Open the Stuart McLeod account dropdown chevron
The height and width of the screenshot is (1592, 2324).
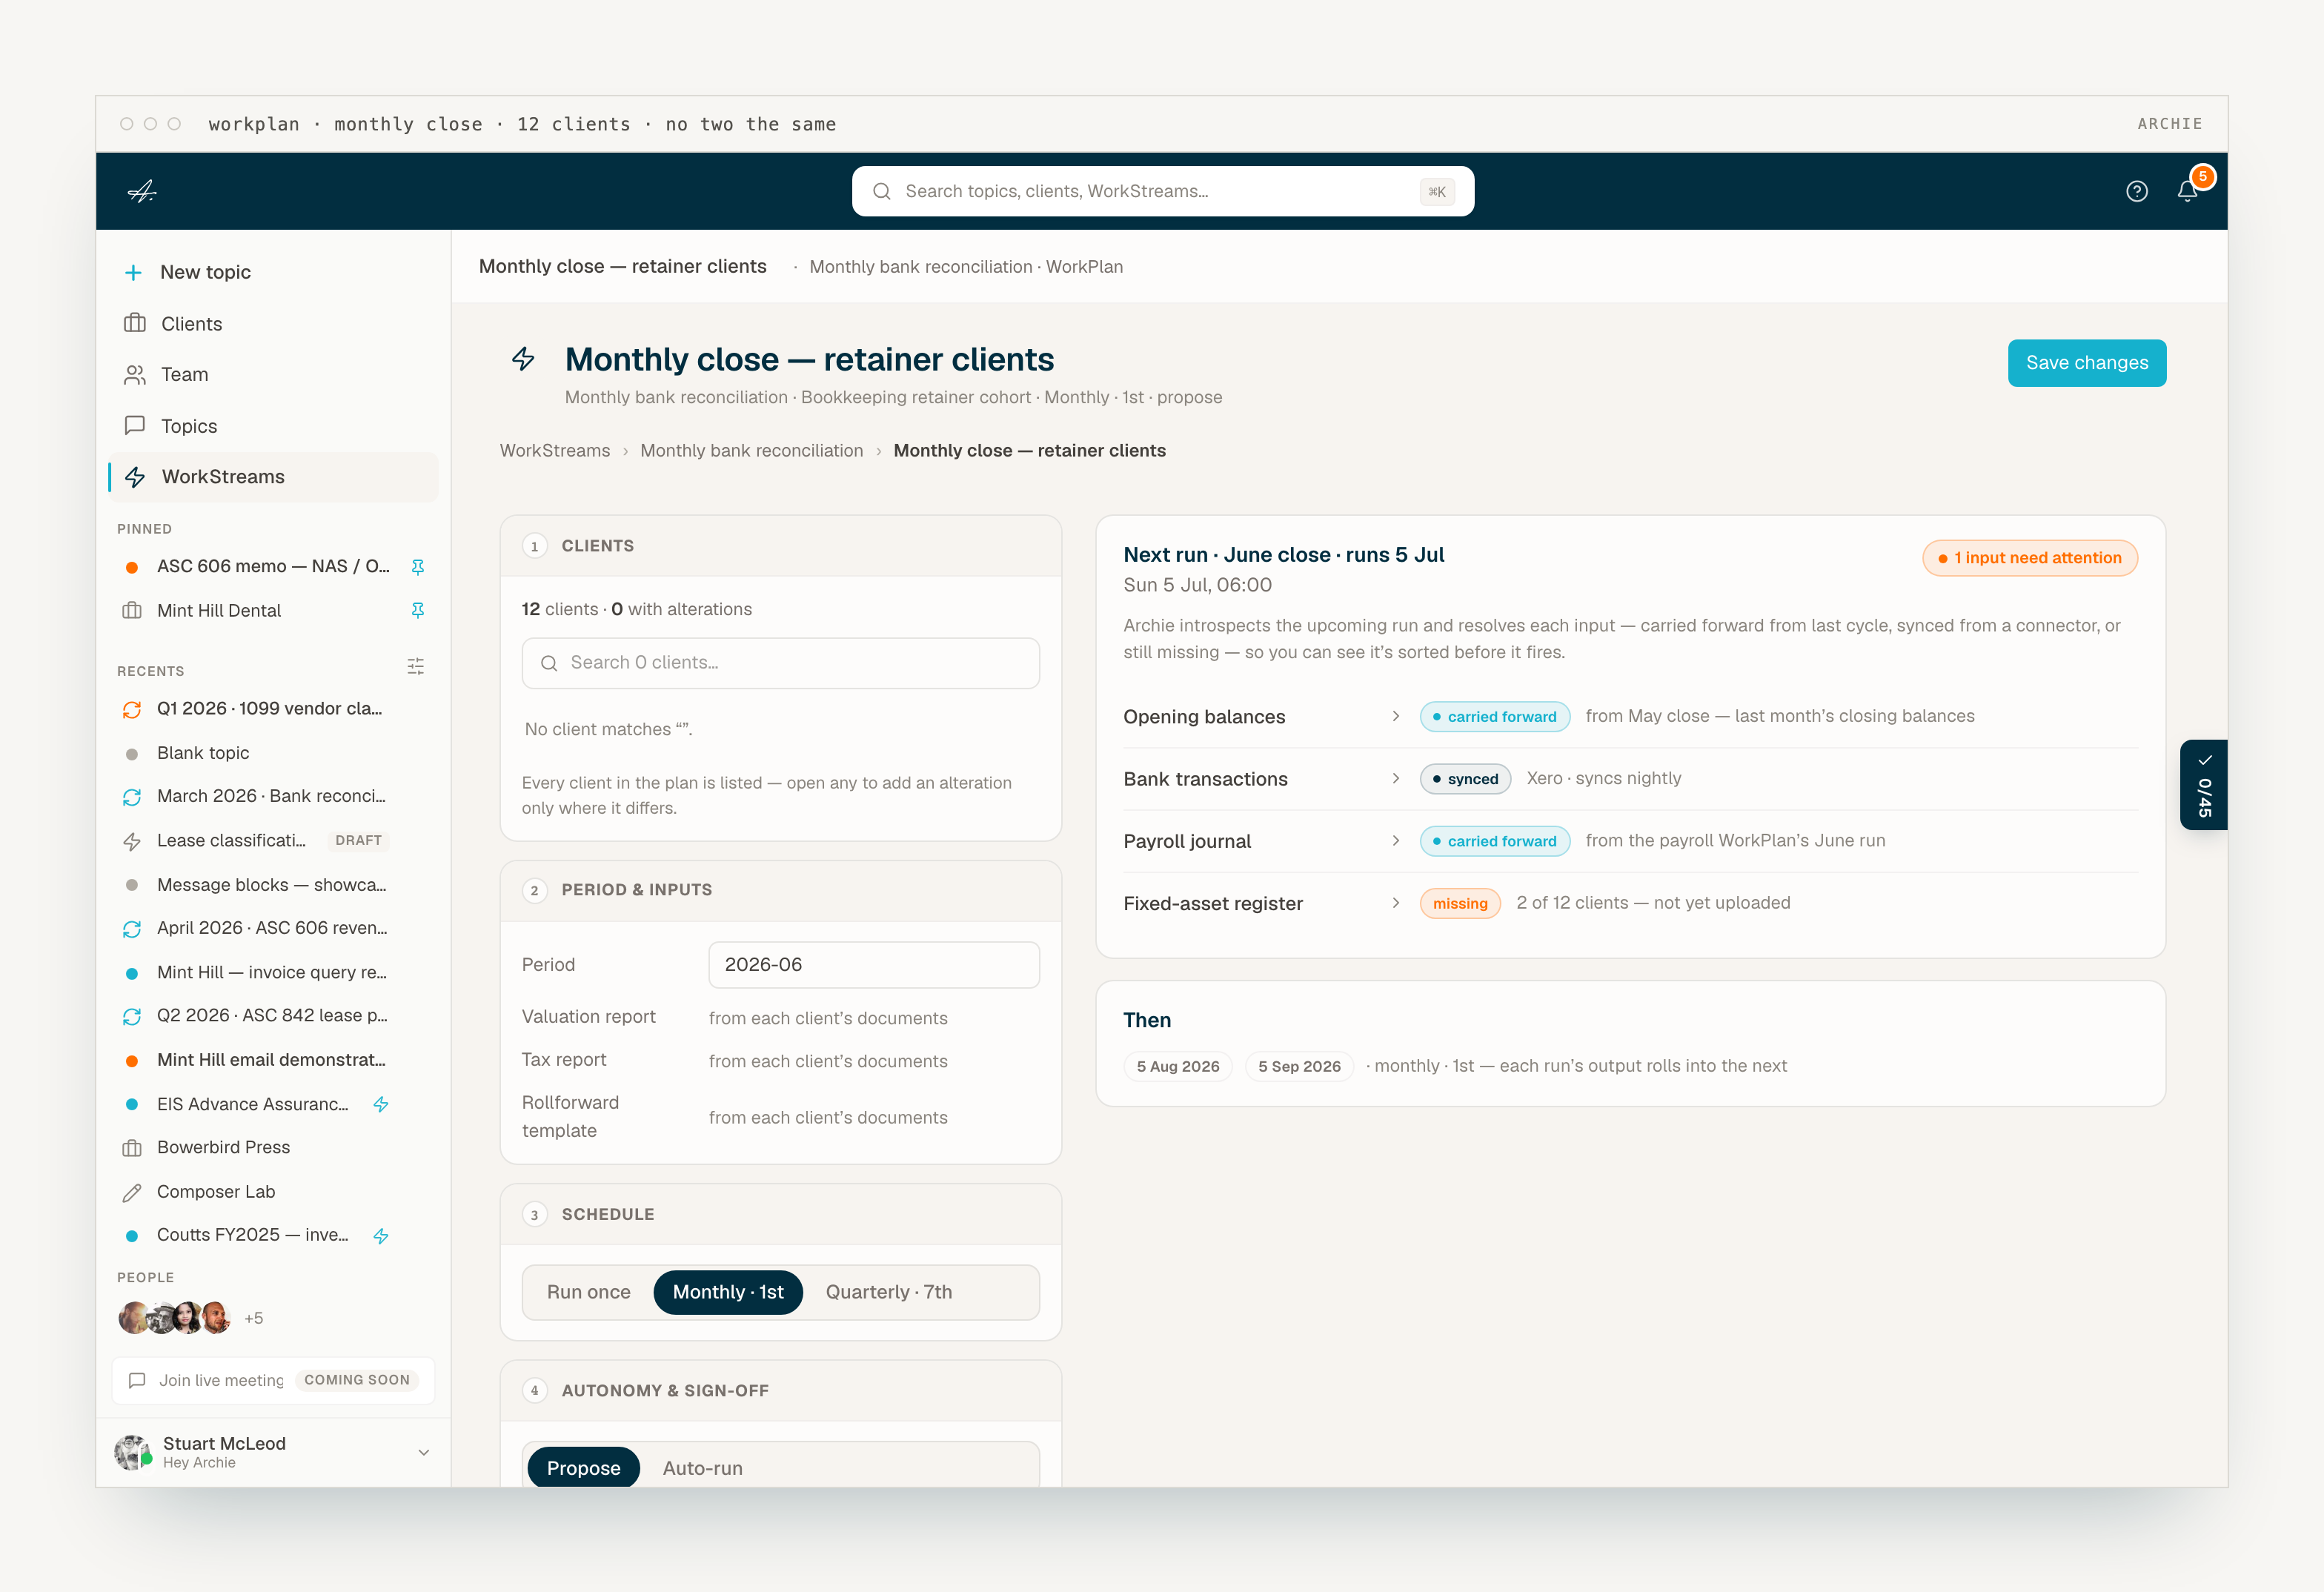click(424, 1452)
